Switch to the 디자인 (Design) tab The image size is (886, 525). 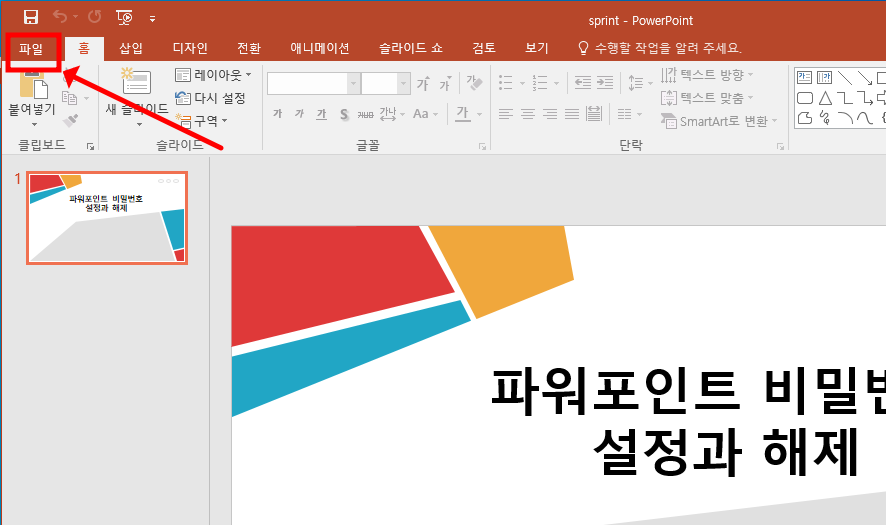pos(190,49)
